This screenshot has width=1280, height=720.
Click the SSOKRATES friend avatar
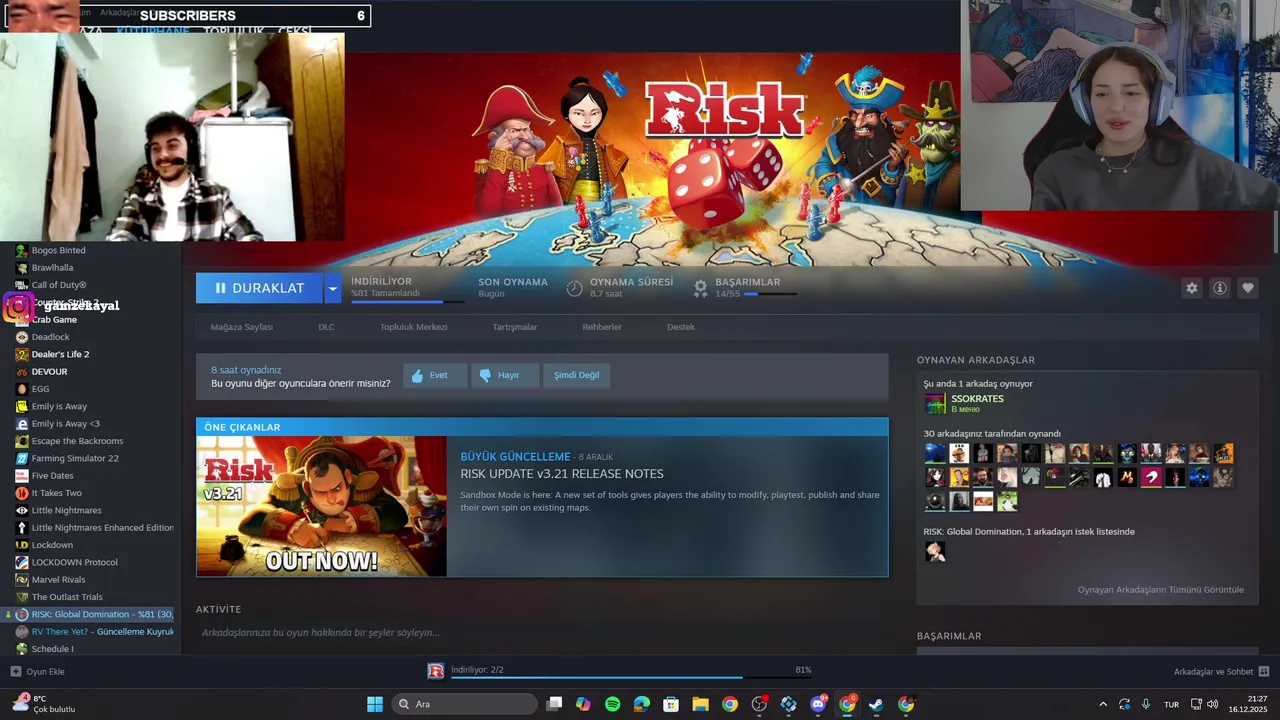935,403
